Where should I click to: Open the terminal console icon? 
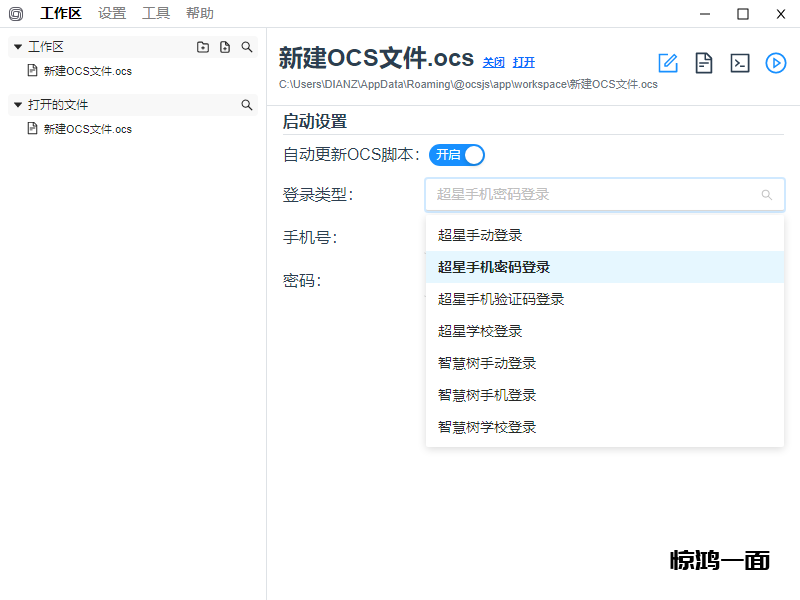[x=740, y=63]
